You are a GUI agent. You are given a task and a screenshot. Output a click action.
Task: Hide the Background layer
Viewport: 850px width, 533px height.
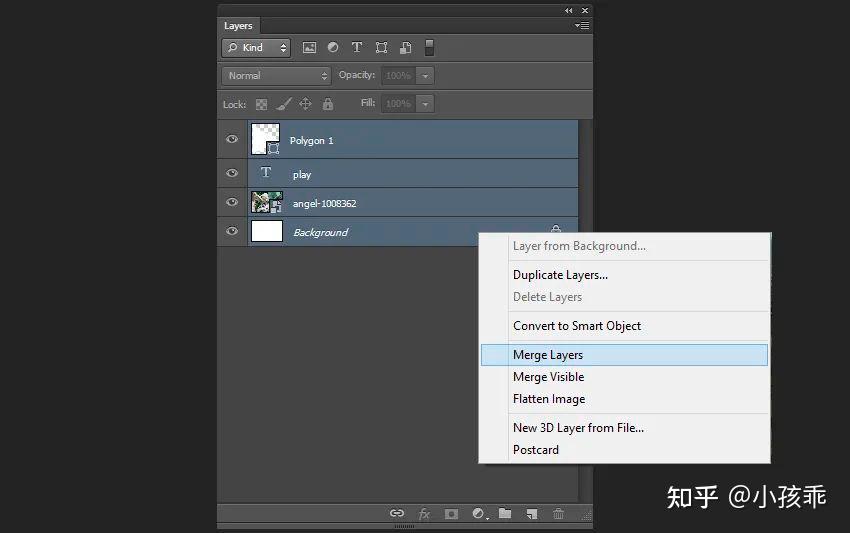click(232, 231)
